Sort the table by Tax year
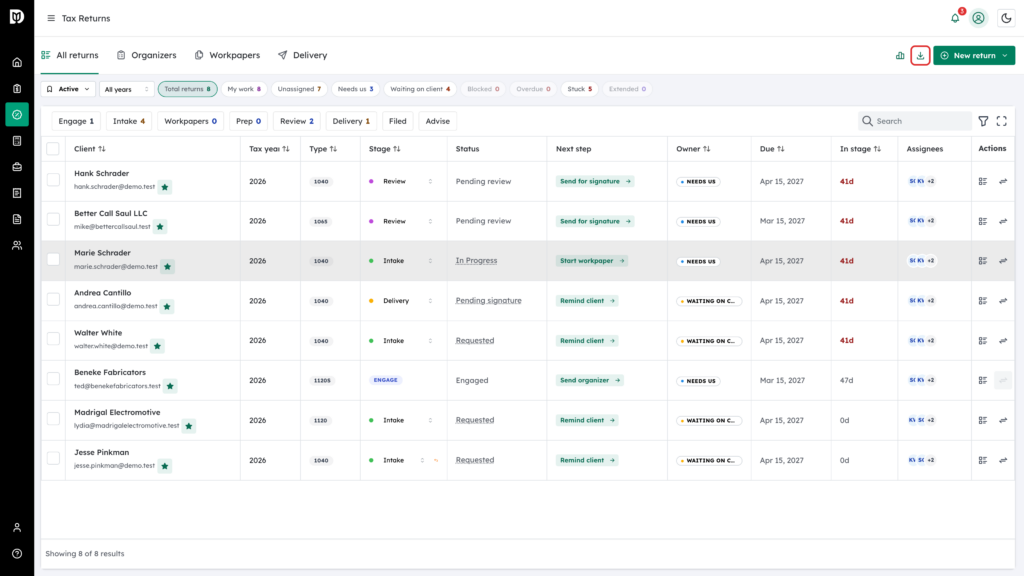This screenshot has height=576, width=1024. pyautogui.click(x=269, y=149)
